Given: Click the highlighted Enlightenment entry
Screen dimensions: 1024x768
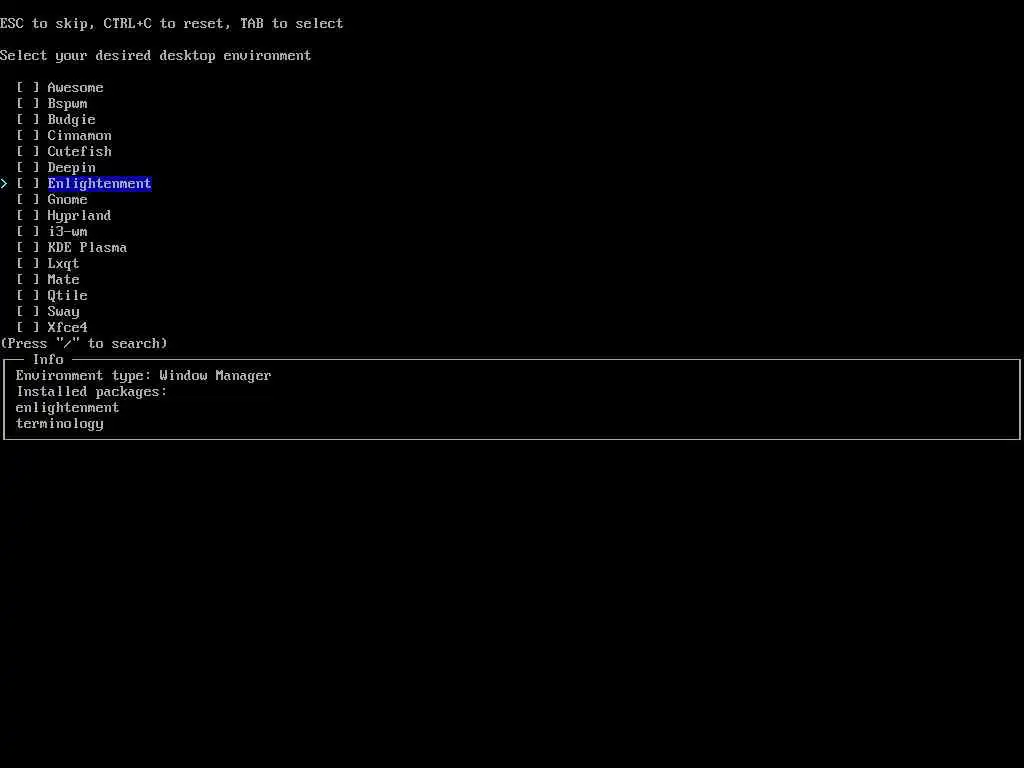Looking at the screenshot, I should pos(99,184).
